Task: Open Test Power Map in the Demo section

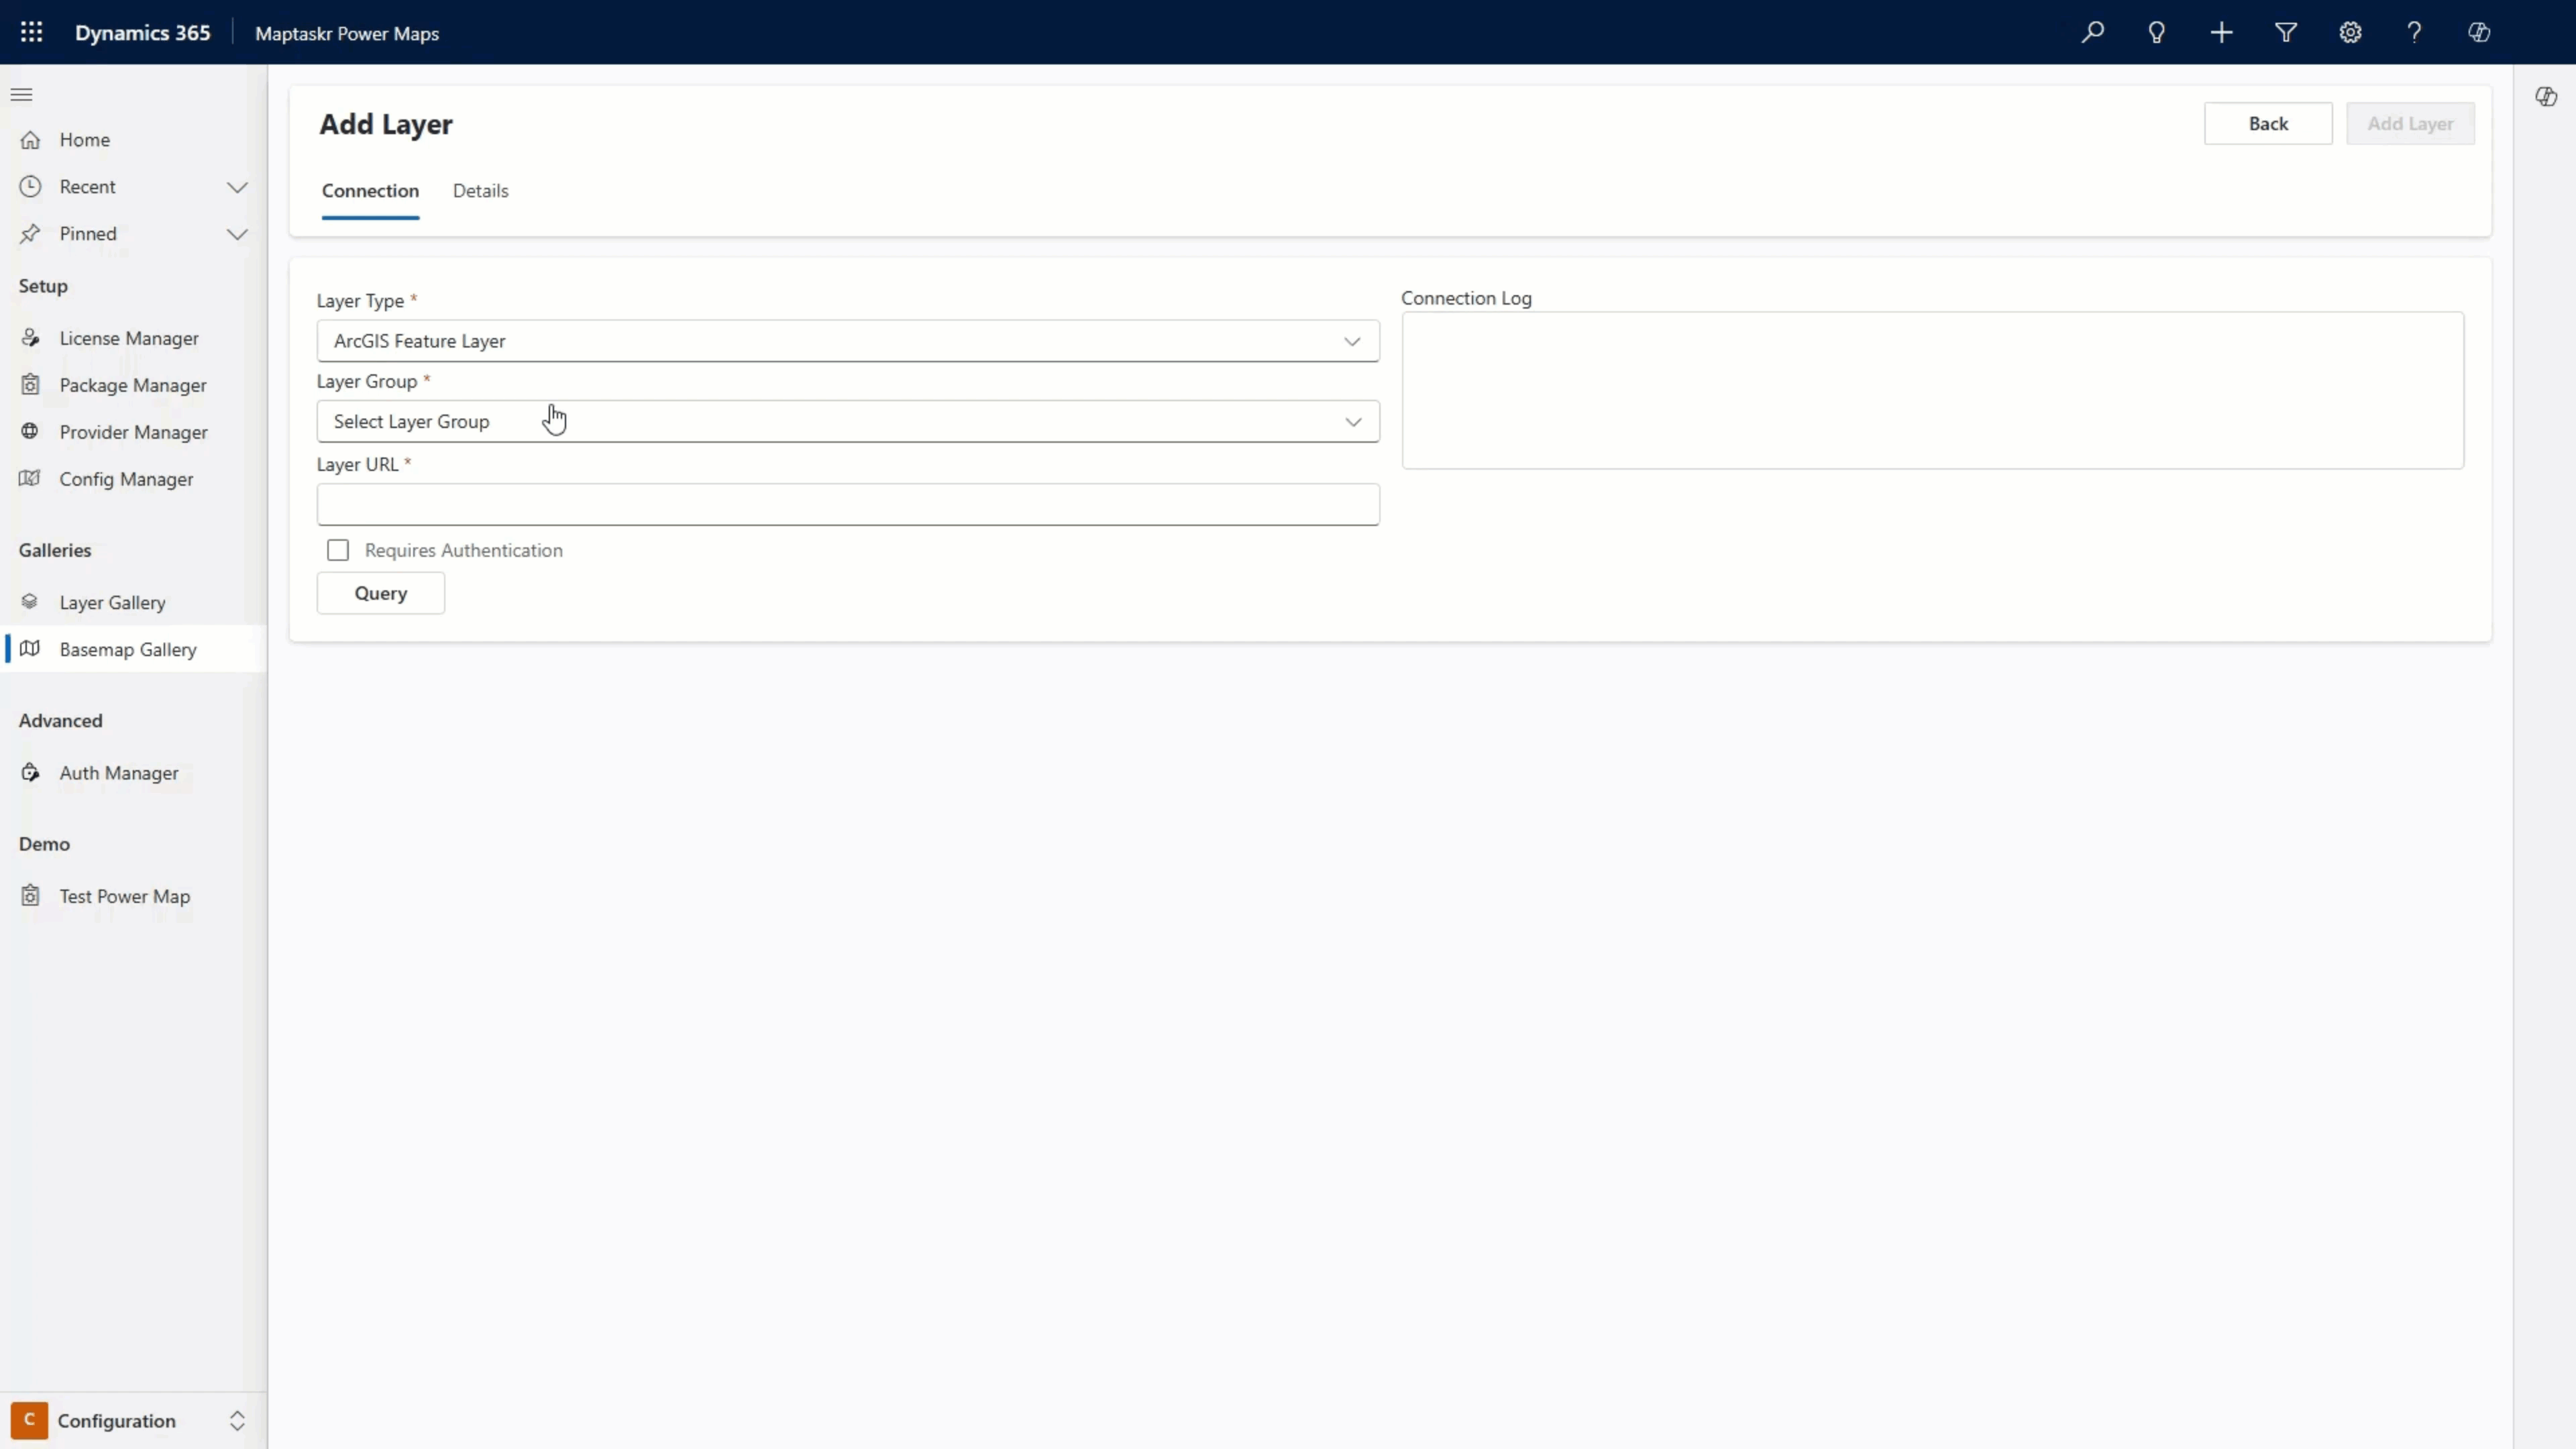Action: pos(124,895)
